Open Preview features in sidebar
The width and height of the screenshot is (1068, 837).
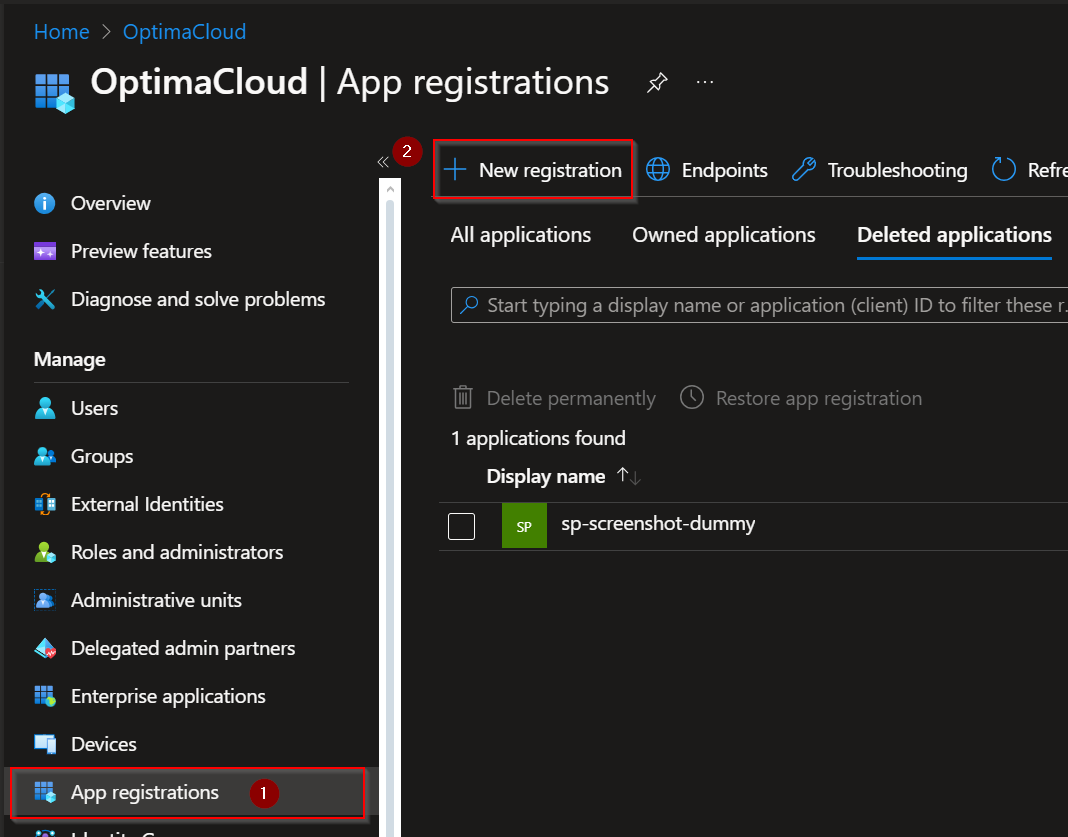[141, 251]
